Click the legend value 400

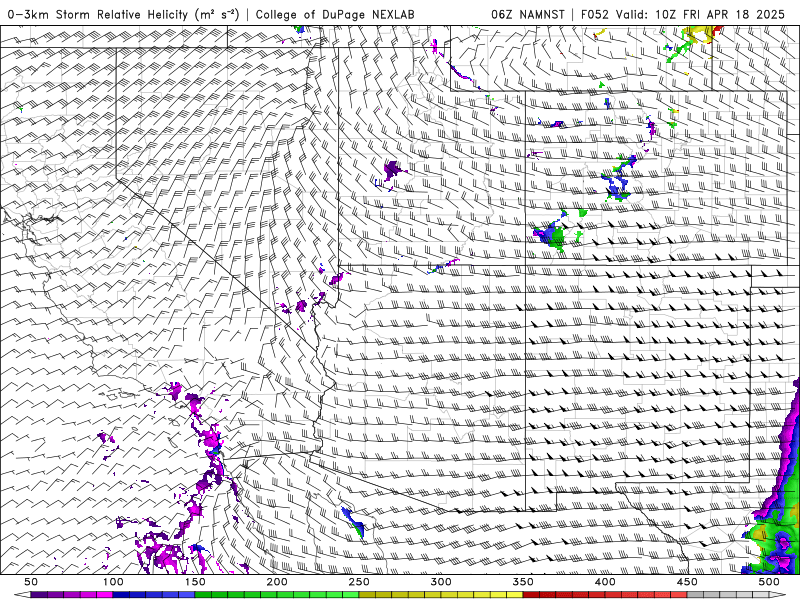pos(605,582)
